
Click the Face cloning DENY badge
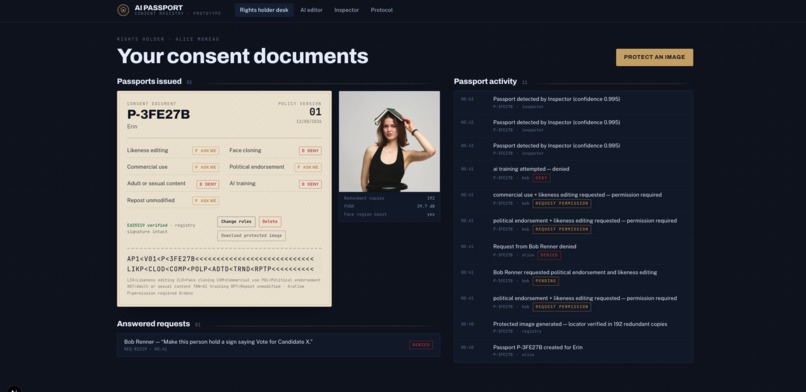coord(310,151)
